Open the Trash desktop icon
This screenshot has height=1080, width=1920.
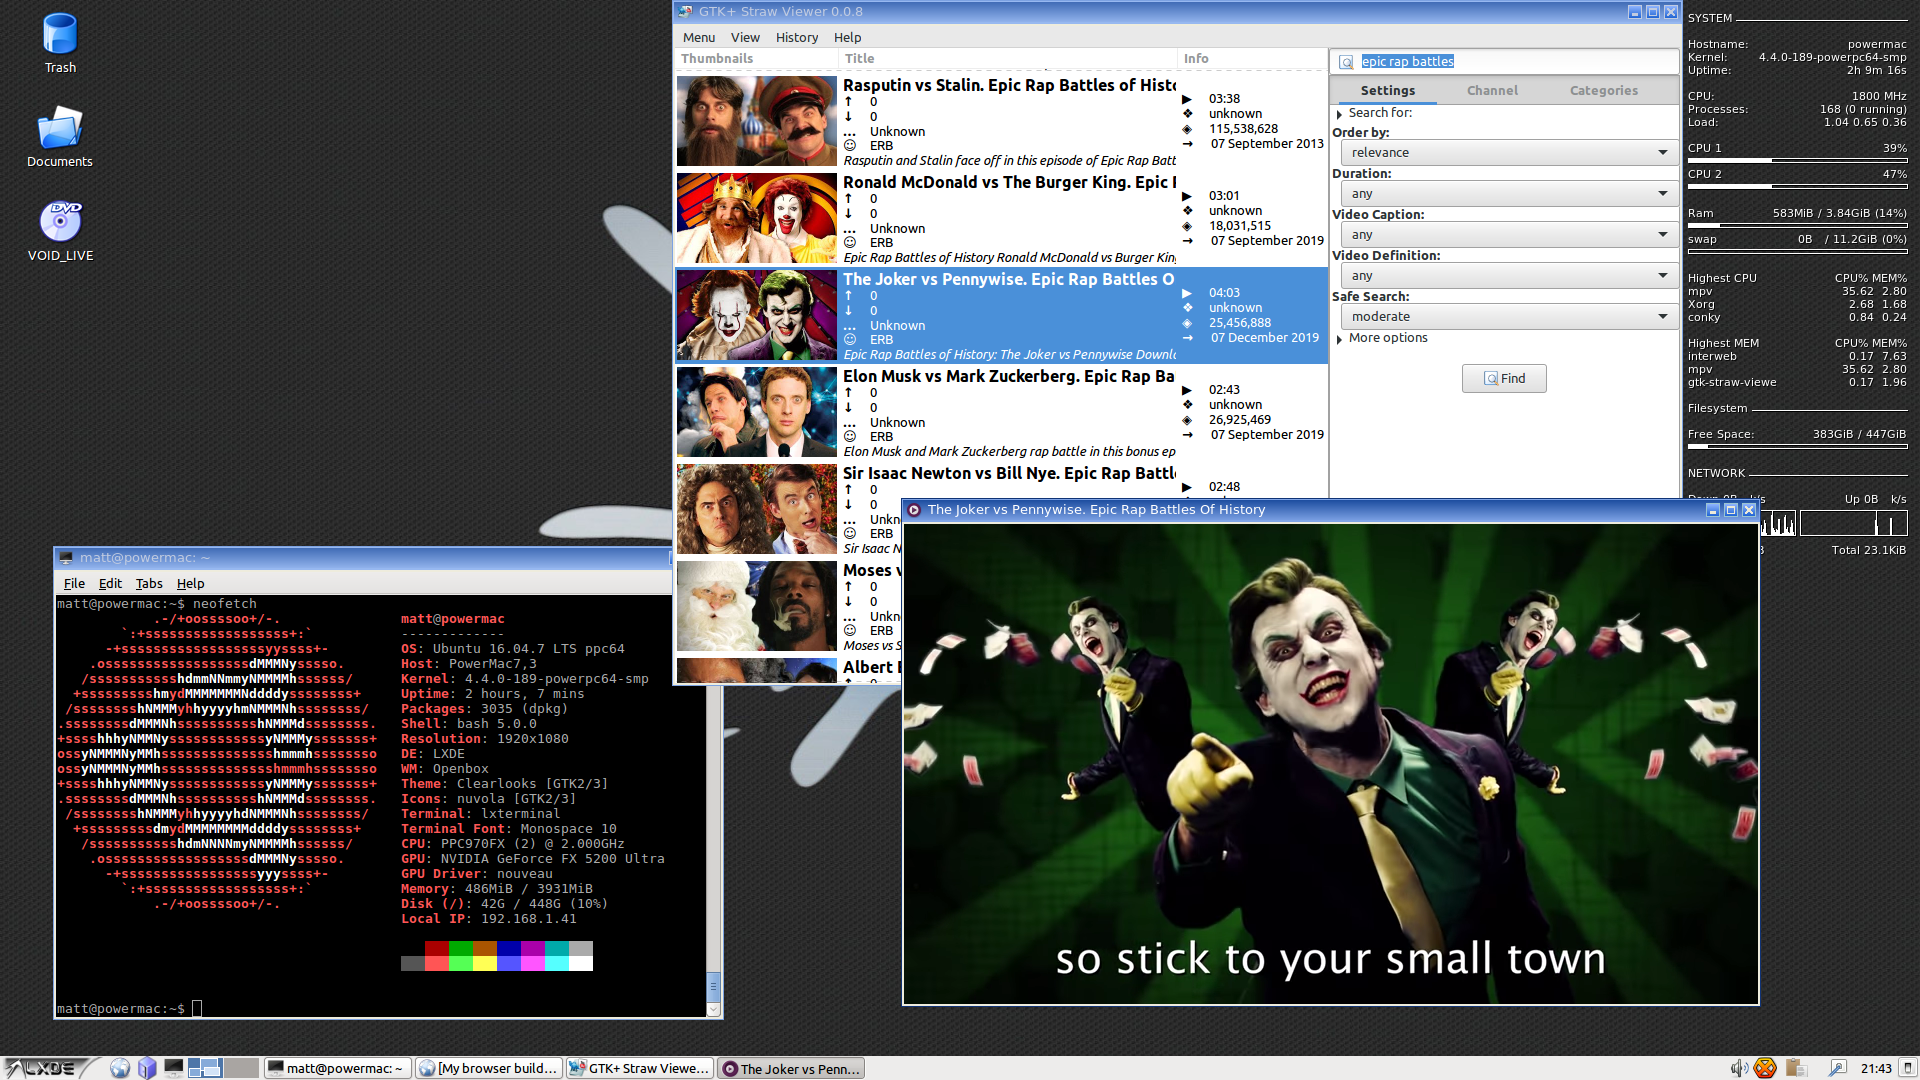pyautogui.click(x=60, y=35)
